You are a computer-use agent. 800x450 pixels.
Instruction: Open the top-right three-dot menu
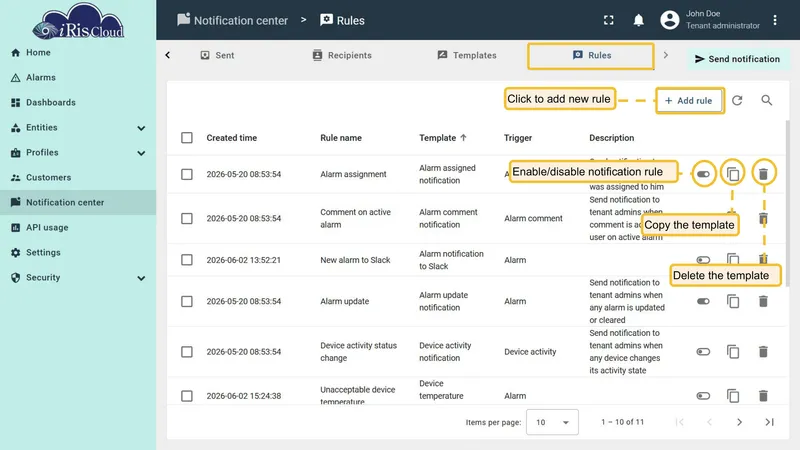click(775, 20)
